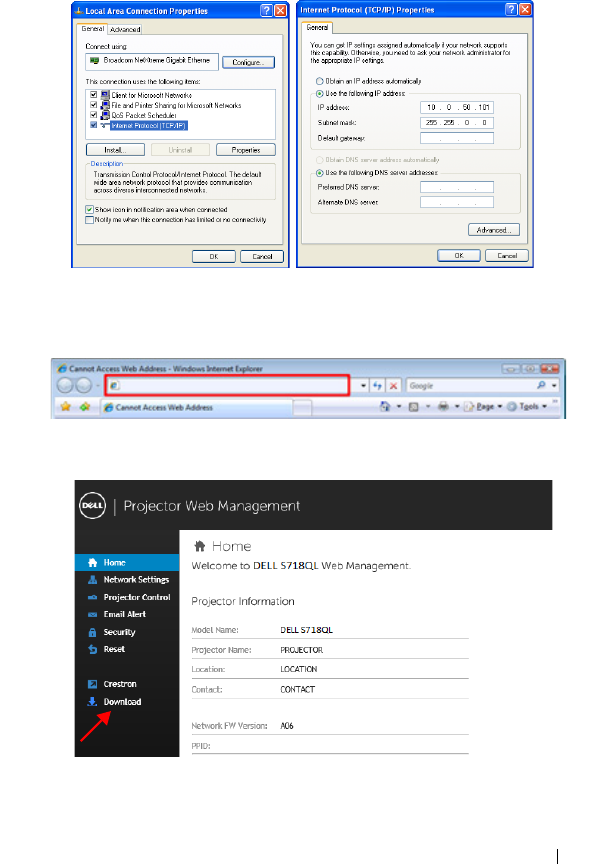612x864 pixels.
Task: Click the Refresh icon in Internet Explorer
Action: pyautogui.click(x=377, y=386)
